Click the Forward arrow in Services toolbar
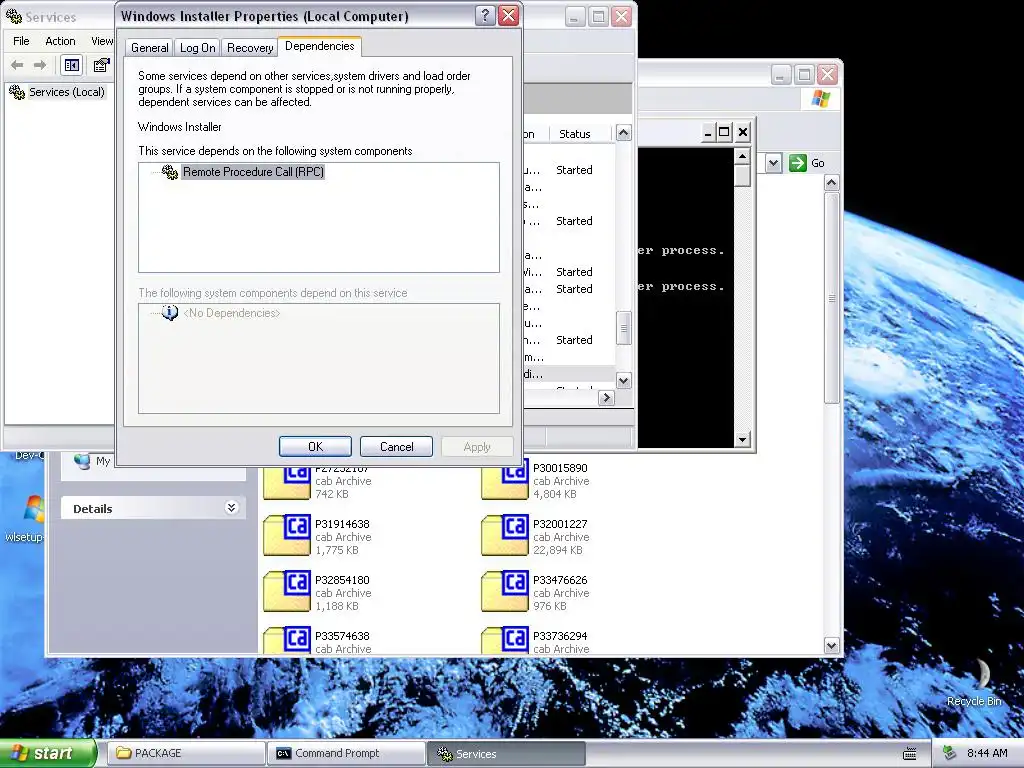The height and width of the screenshot is (768, 1024). click(40, 65)
